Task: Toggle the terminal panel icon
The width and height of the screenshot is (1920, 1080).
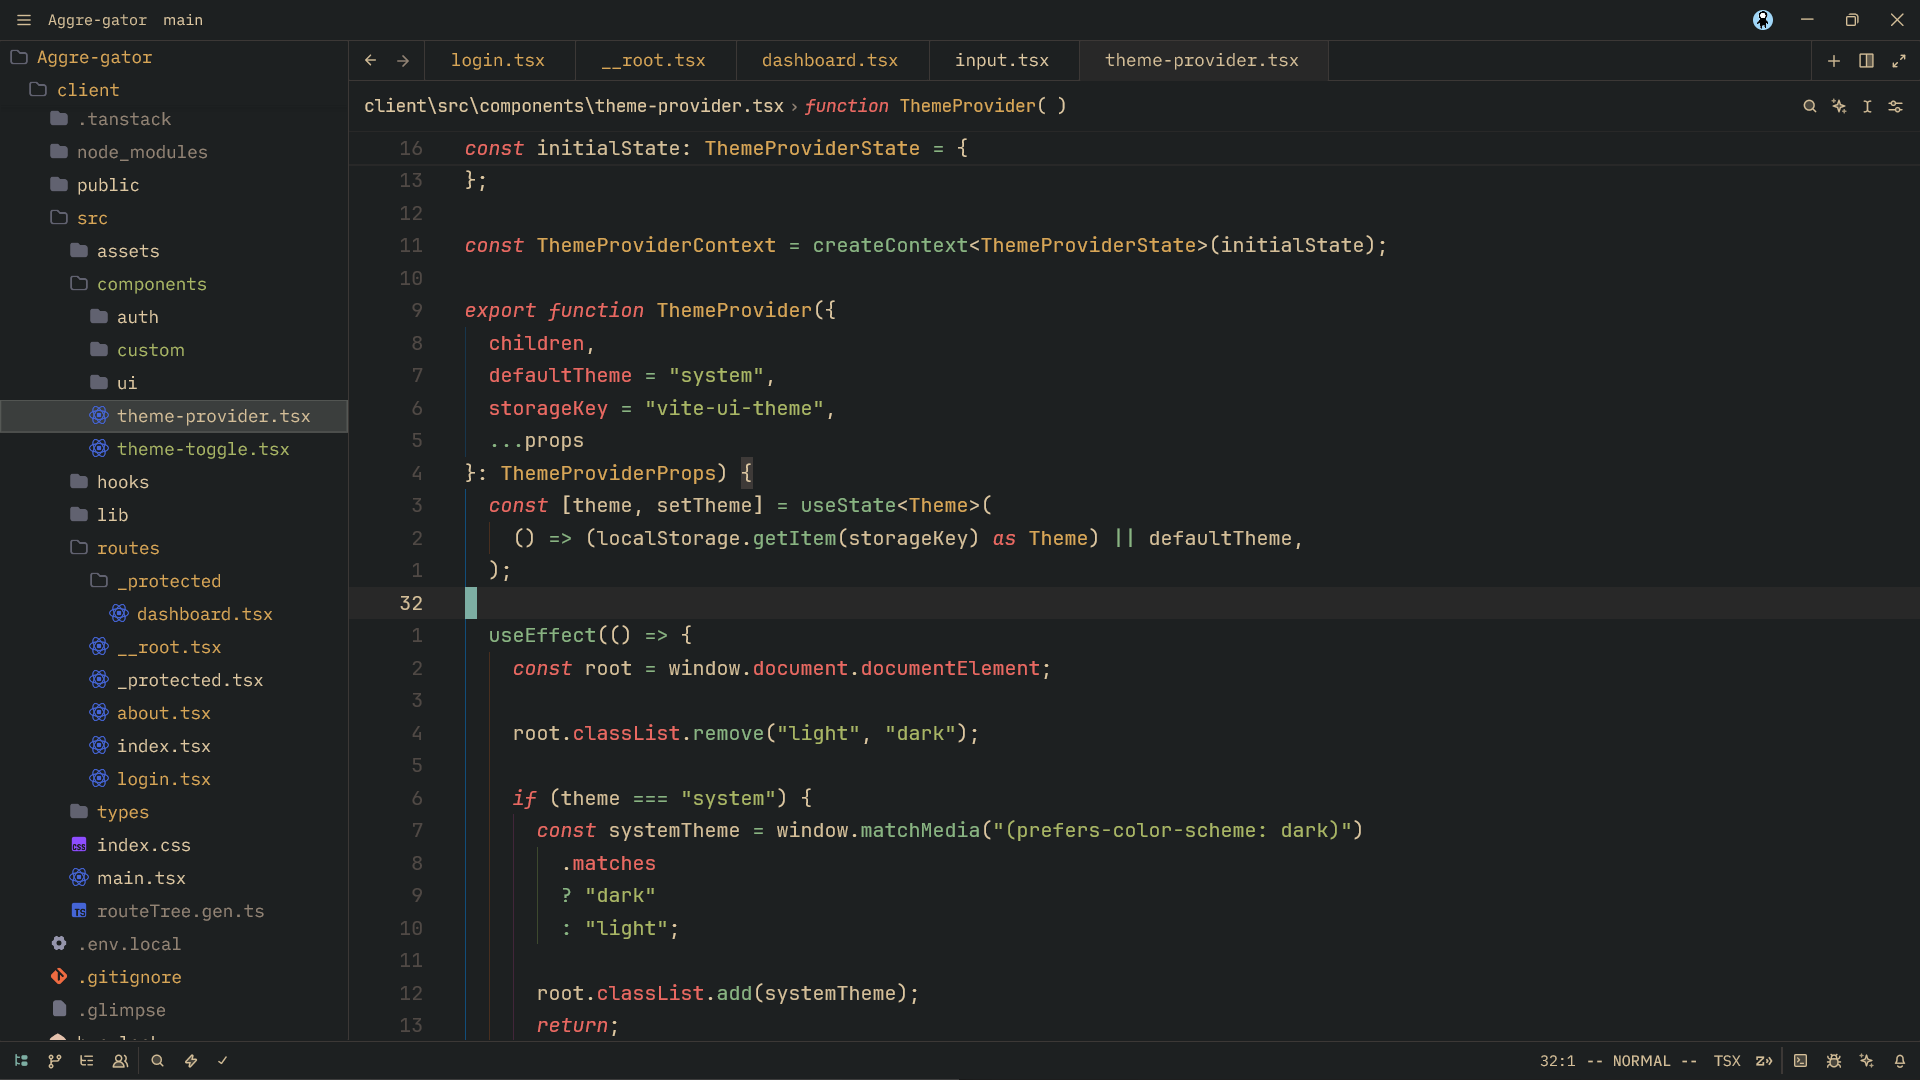Action: click(x=1800, y=1061)
